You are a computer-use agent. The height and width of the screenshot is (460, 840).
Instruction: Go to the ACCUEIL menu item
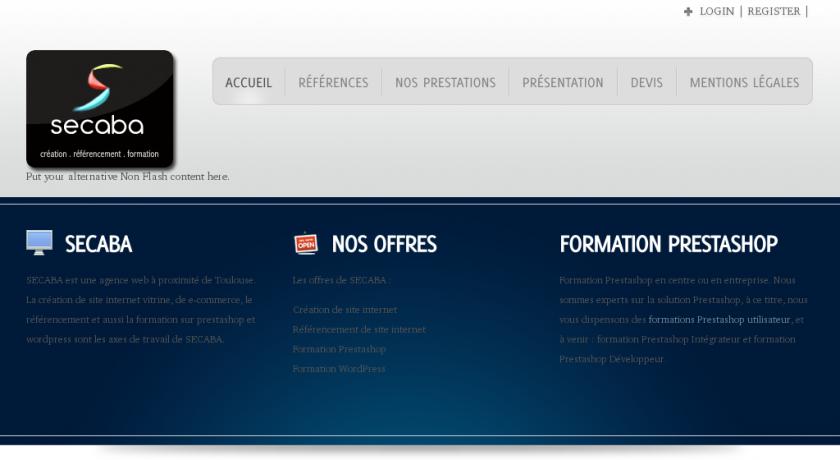coord(249,82)
